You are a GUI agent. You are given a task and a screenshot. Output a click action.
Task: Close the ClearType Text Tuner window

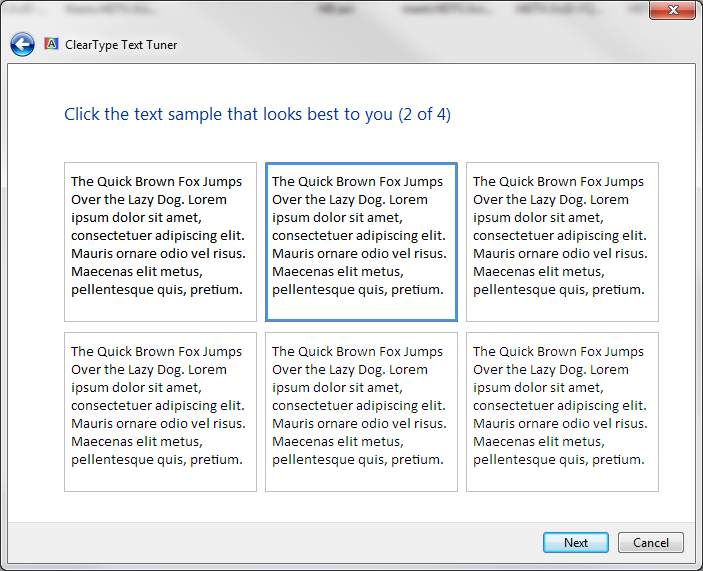pos(673,11)
